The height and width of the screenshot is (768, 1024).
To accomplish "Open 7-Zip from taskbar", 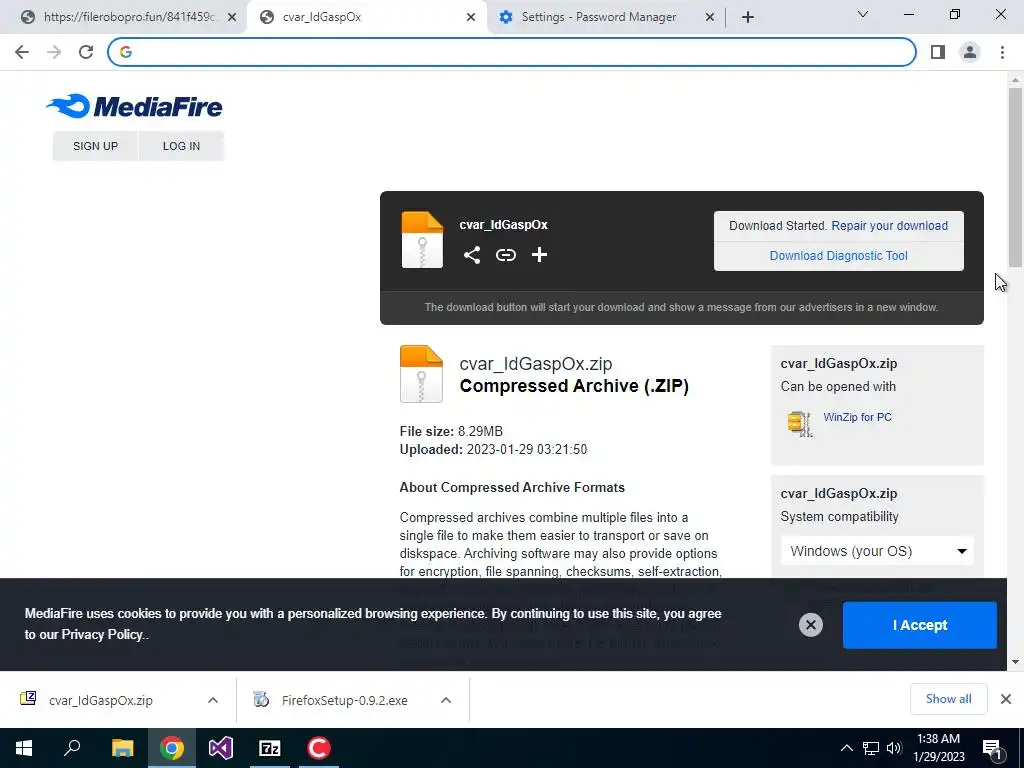I will click(270, 748).
